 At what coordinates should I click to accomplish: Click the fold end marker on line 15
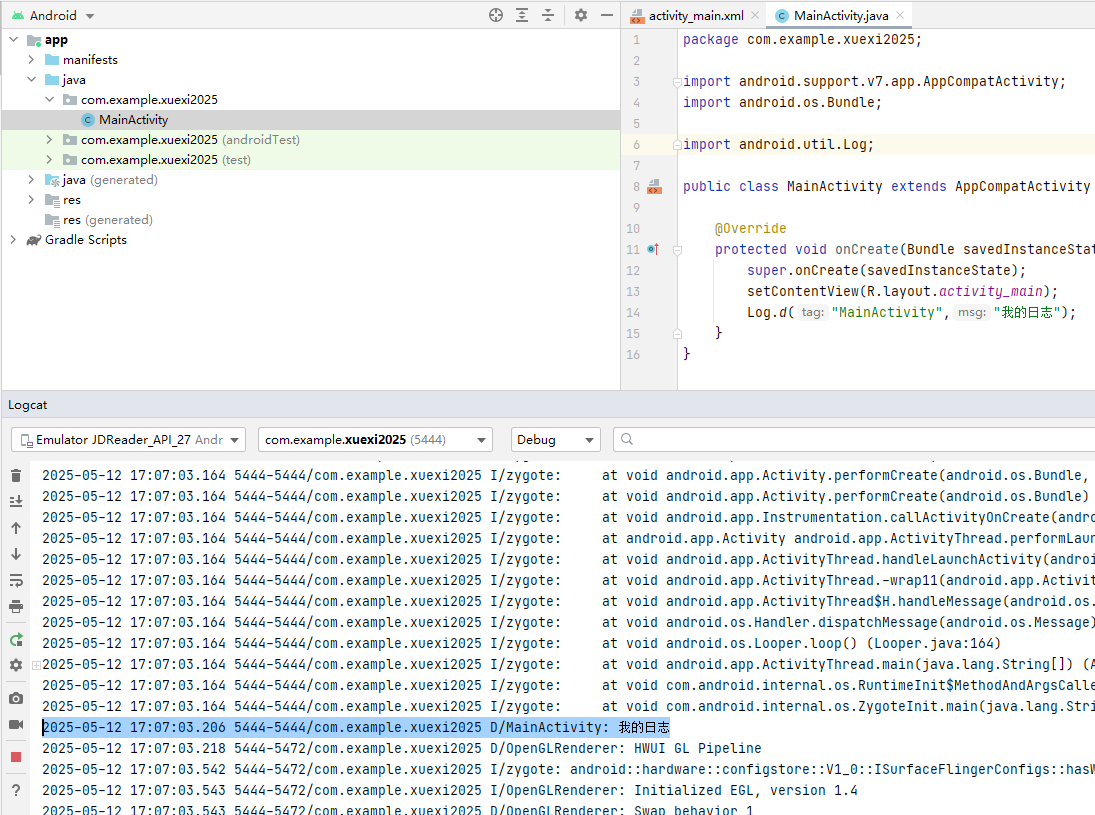pyautogui.click(x=677, y=334)
